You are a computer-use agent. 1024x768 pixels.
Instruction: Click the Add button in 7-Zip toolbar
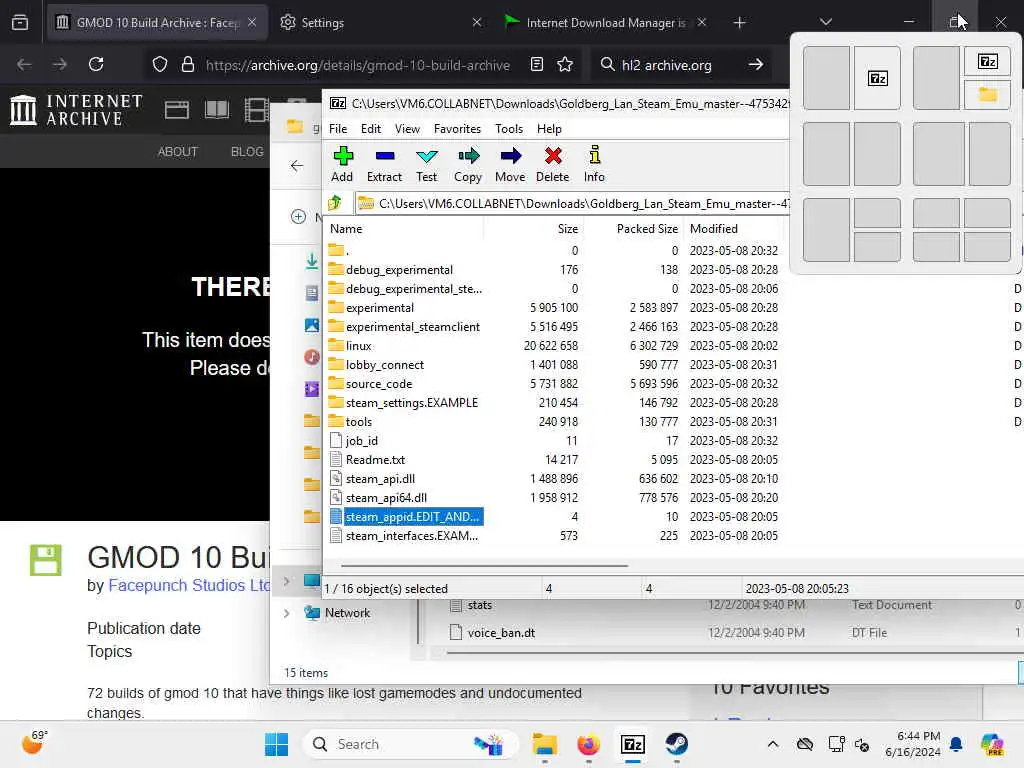tap(342, 164)
